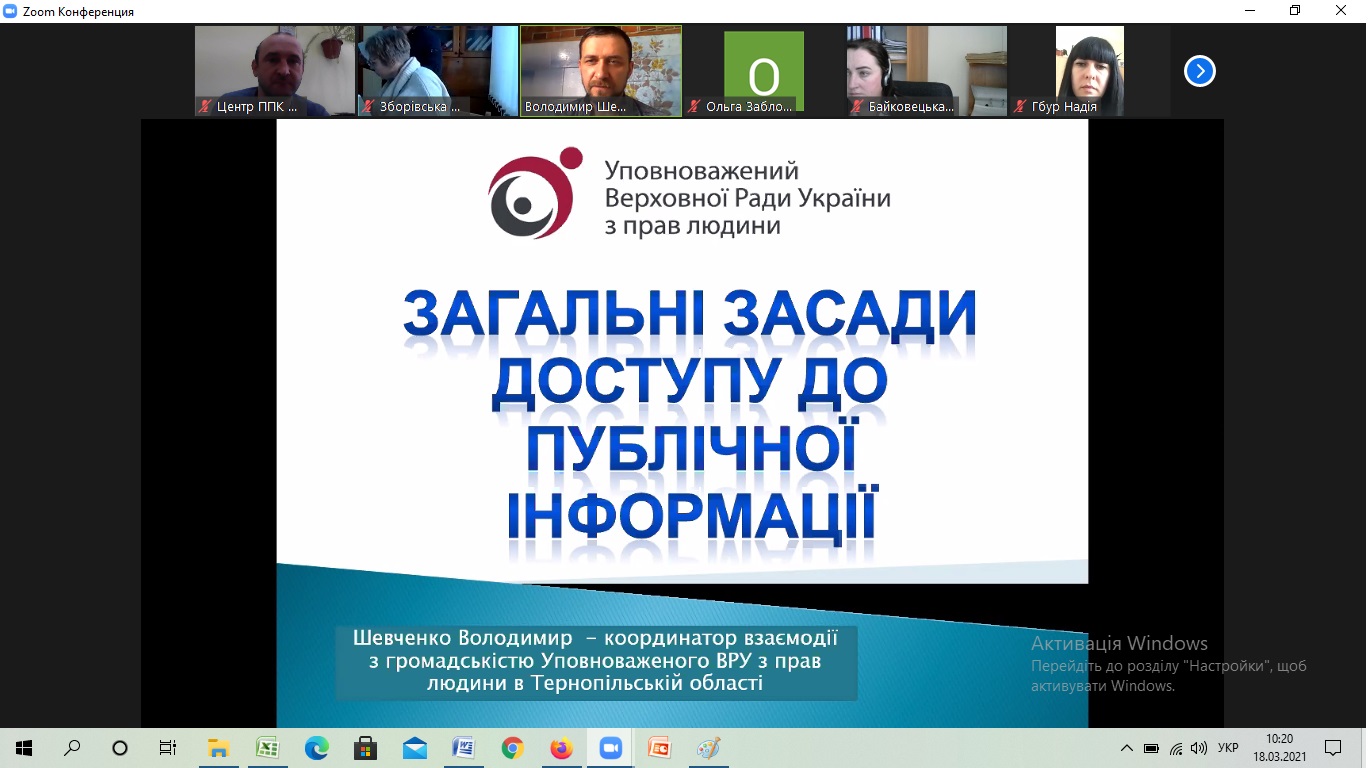Image resolution: width=1368 pixels, height=768 pixels.
Task: Select Ольга Забло... participant tile
Action: (x=764, y=71)
